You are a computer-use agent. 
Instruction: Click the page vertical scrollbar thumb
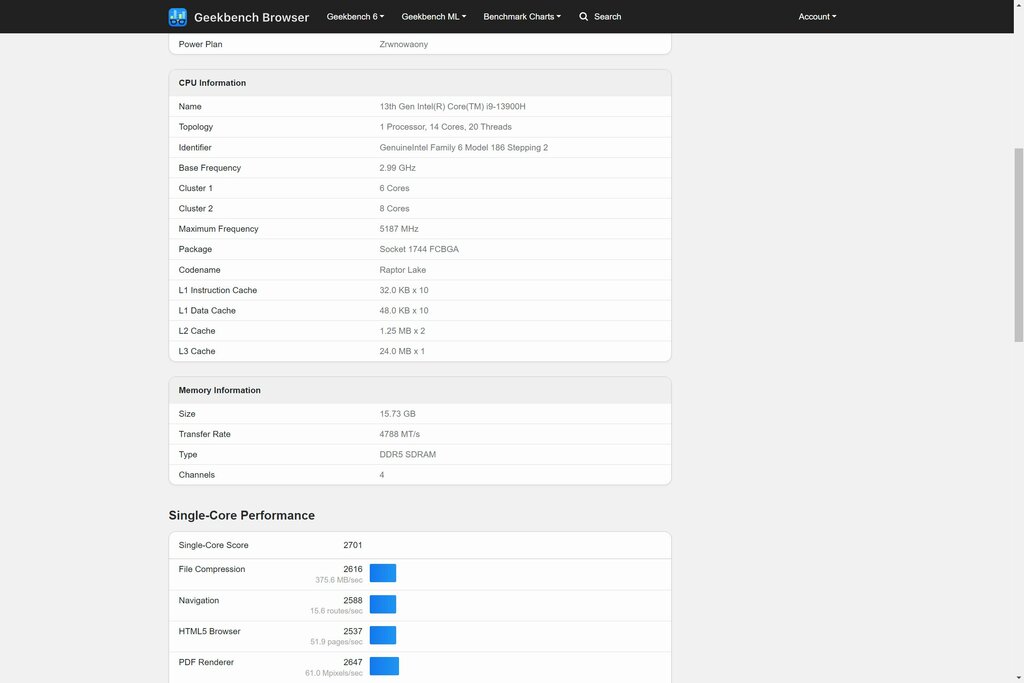click(1018, 245)
